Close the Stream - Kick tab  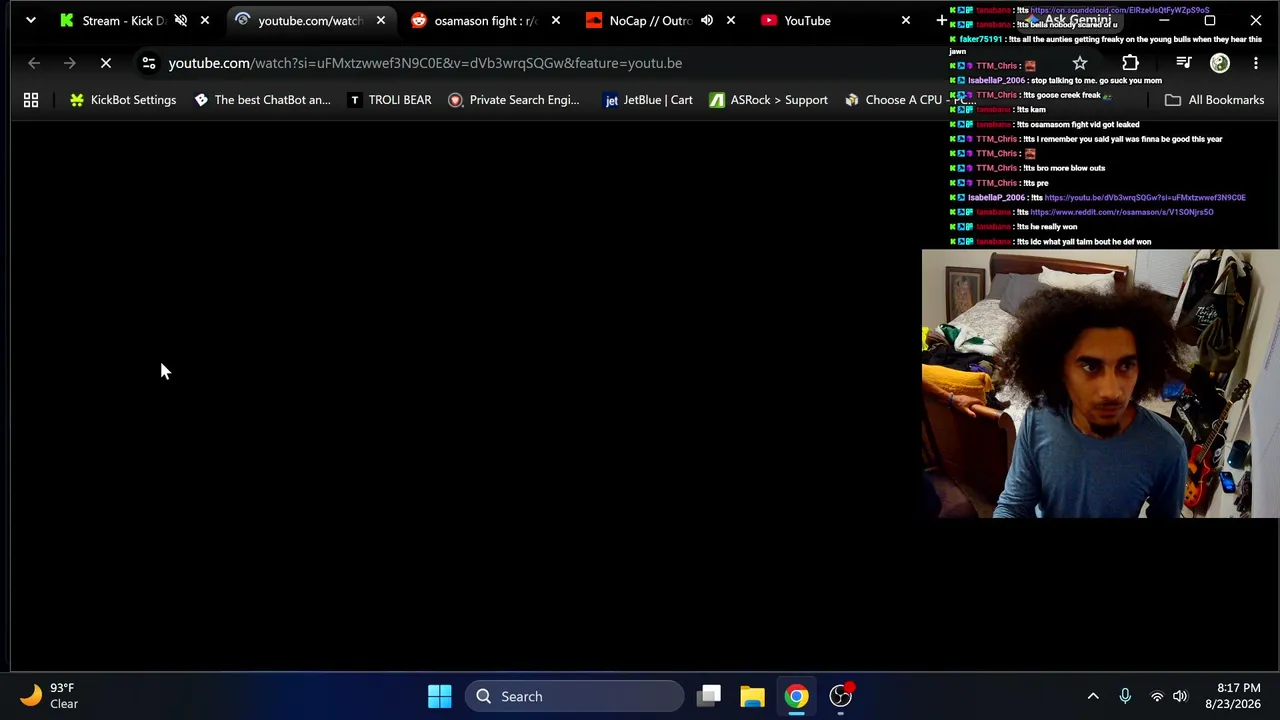pyautogui.click(x=205, y=20)
